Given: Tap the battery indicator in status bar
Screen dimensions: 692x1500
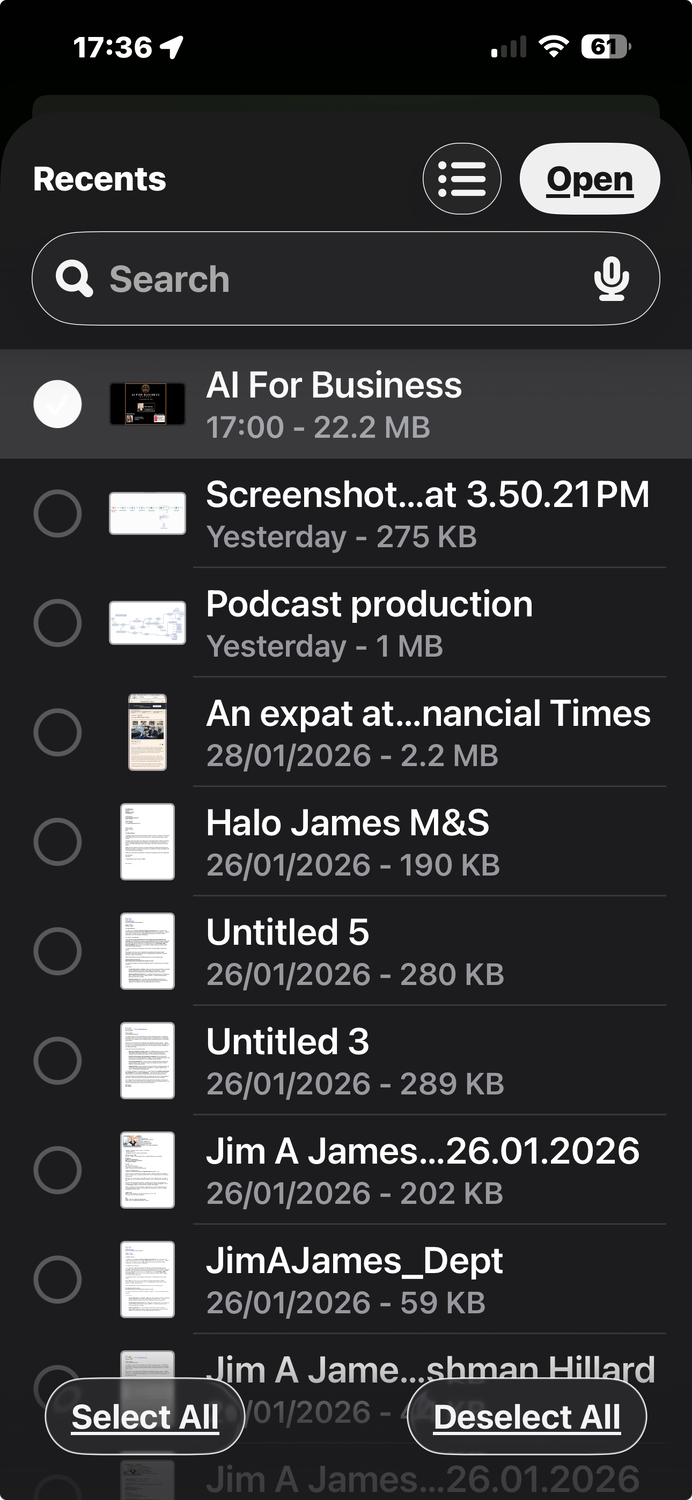Looking at the screenshot, I should [x=606, y=47].
